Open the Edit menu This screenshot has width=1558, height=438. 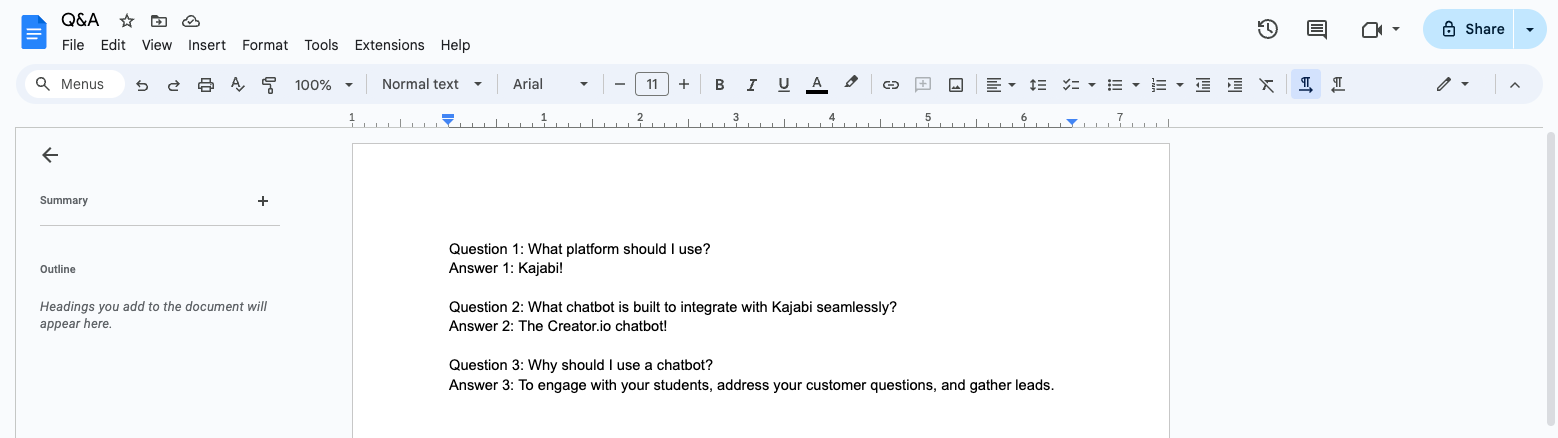(x=113, y=45)
